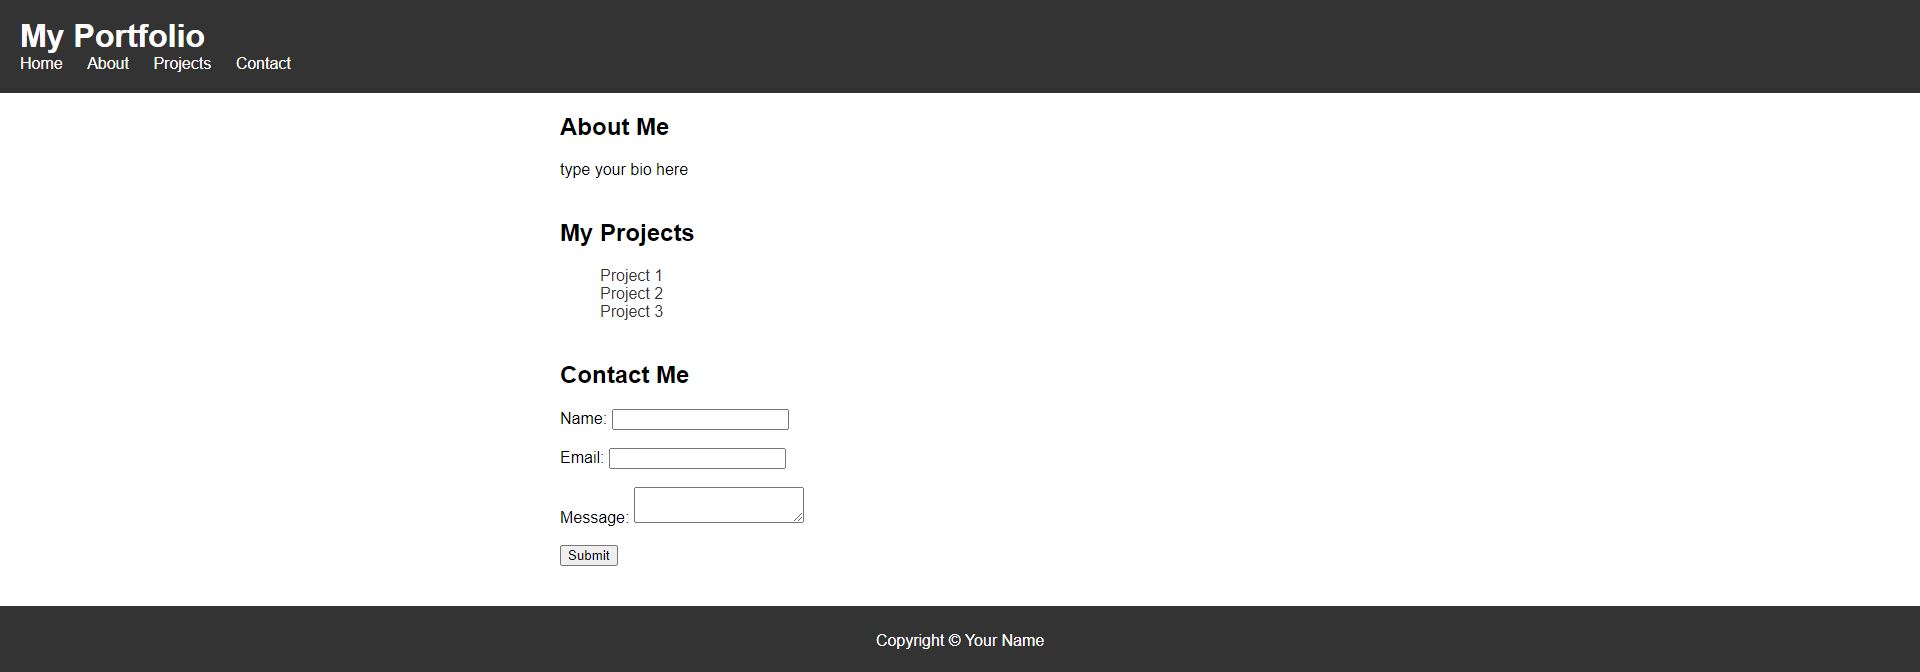Click the bio placeholder text

click(623, 169)
